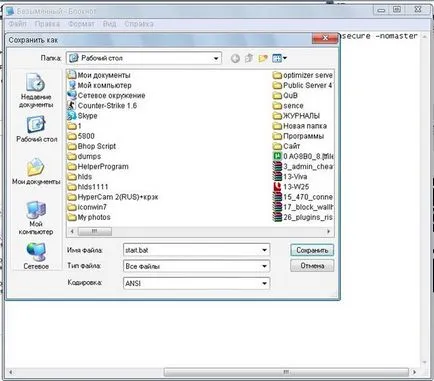Select the hlds1111 folder
Image resolution: width=434 pixels, height=381 pixels.
point(88,187)
